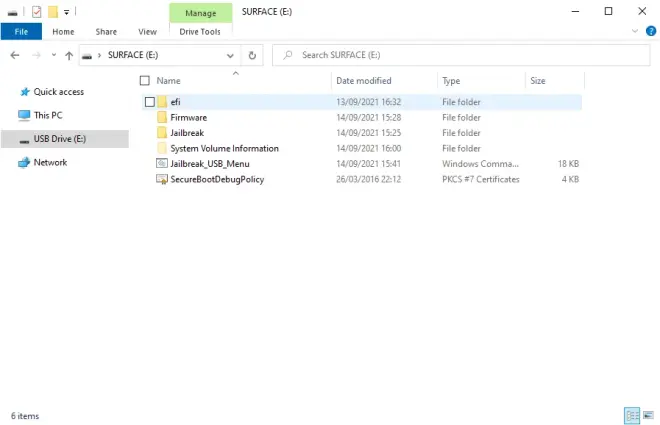660x425 pixels.
Task: Click the SecureBootDebugPolicy certificate icon
Action: coord(162,179)
